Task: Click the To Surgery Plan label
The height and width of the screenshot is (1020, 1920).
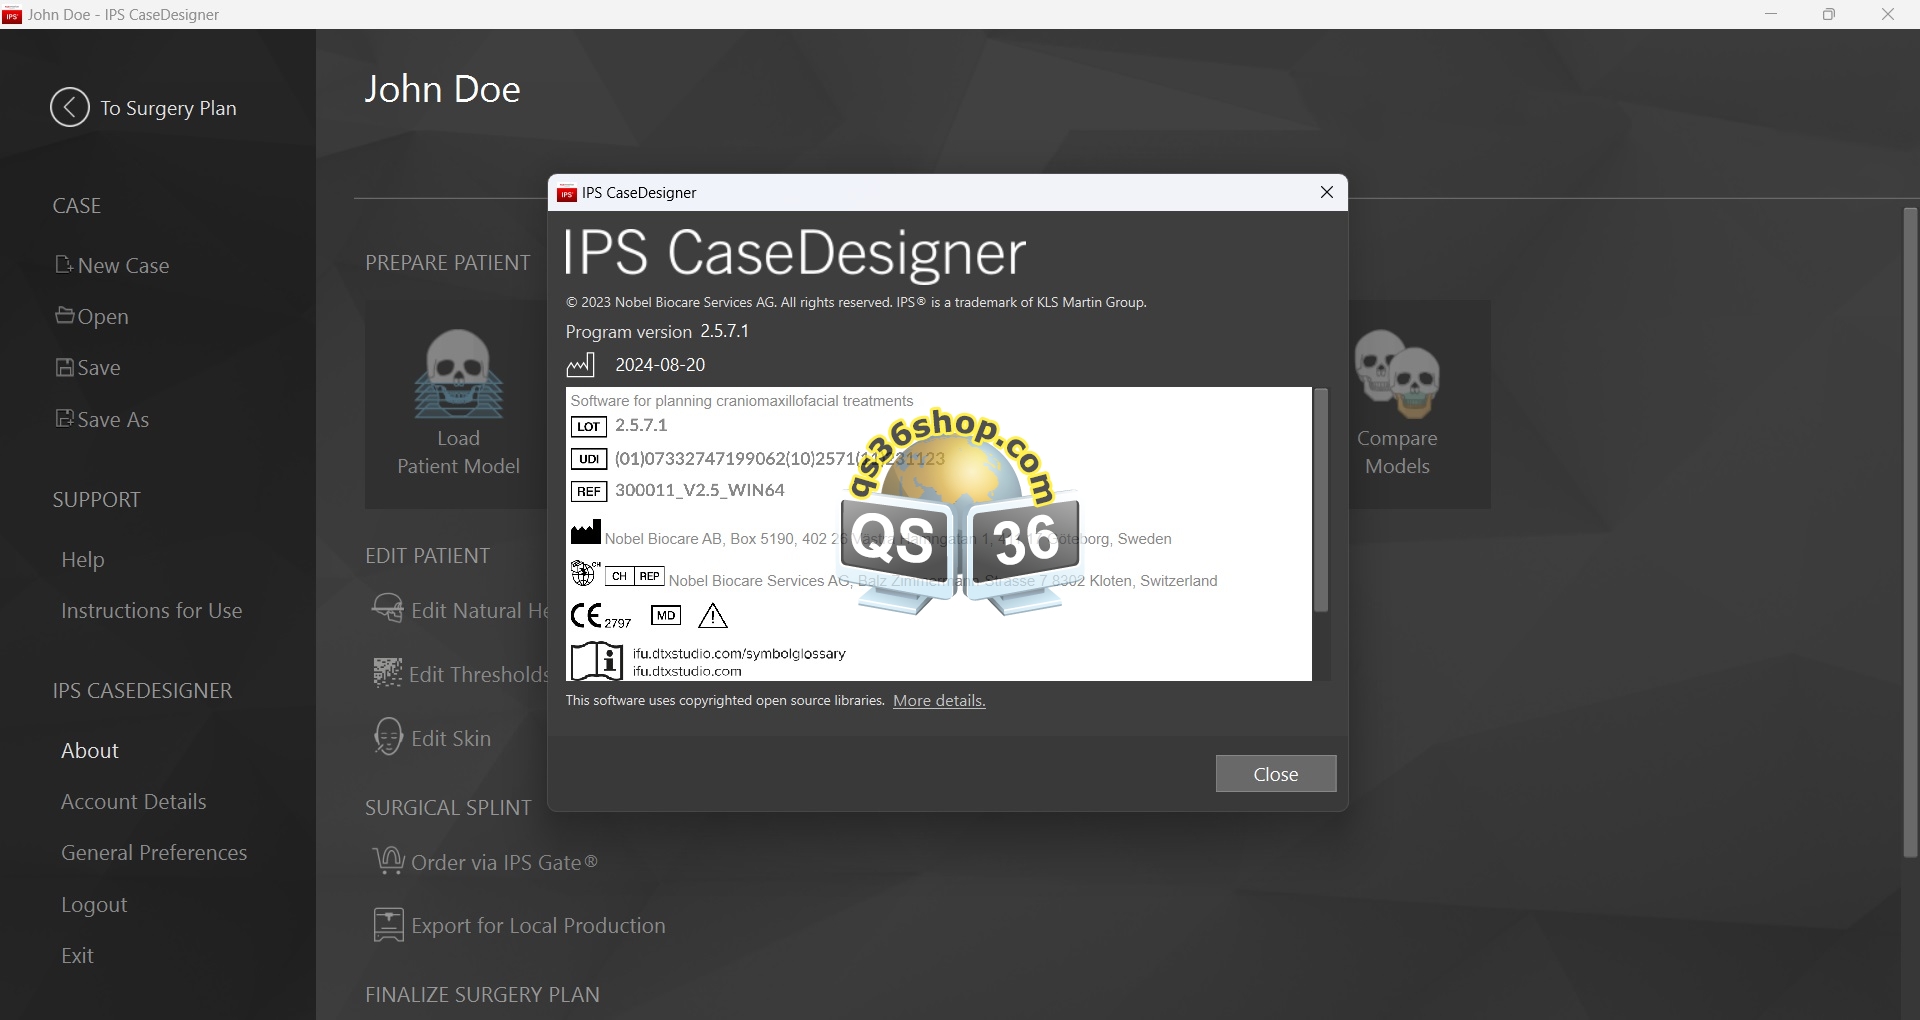Action: point(168,108)
